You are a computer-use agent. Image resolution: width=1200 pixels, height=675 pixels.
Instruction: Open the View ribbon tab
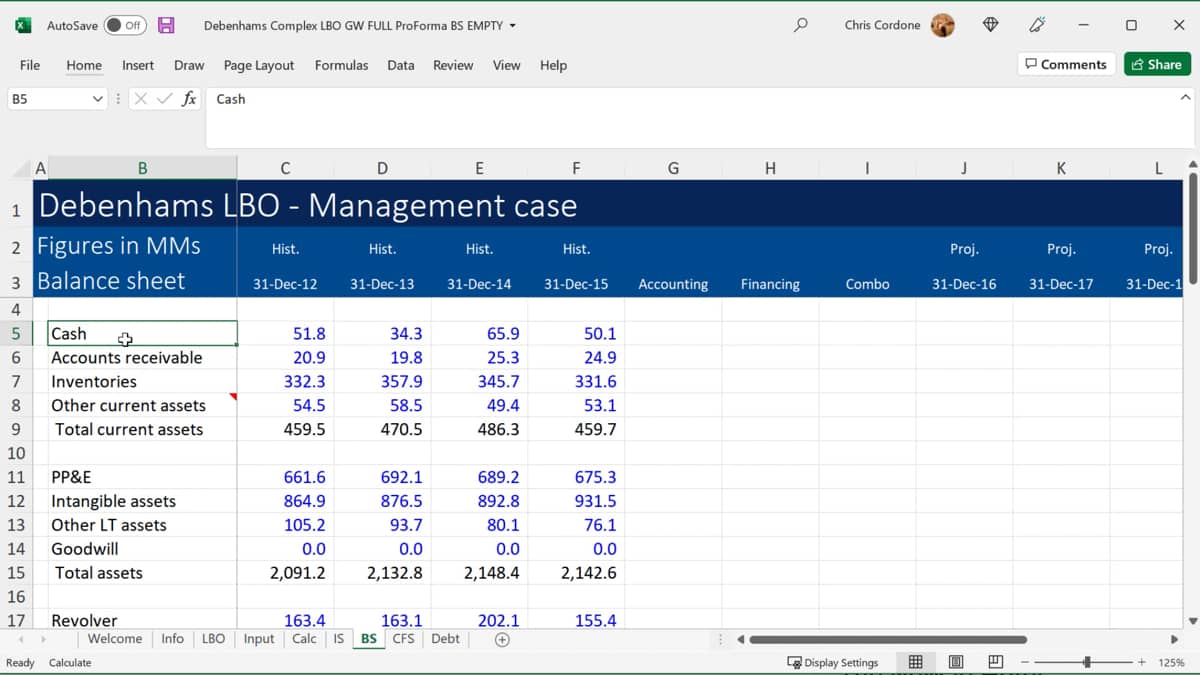506,65
